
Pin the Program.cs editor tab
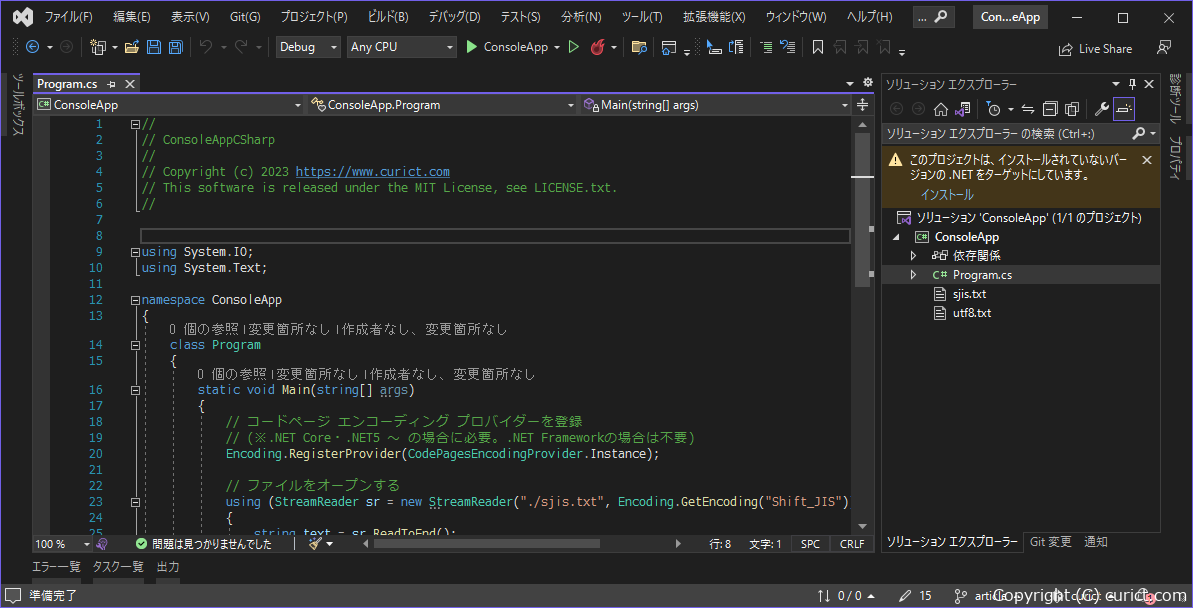(110, 84)
